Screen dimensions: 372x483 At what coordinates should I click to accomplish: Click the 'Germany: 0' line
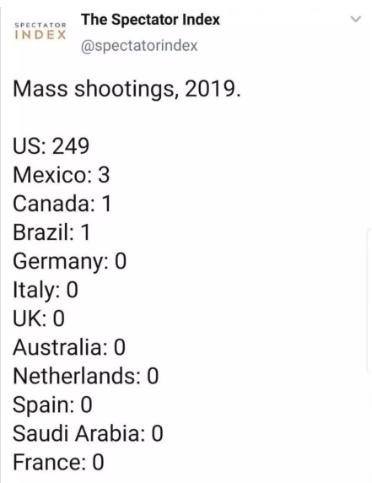point(70,261)
